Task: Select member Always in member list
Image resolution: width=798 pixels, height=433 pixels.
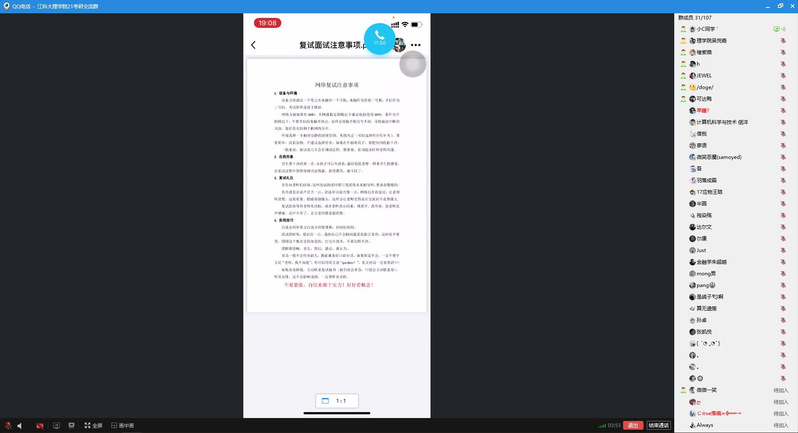Action: tap(704, 425)
